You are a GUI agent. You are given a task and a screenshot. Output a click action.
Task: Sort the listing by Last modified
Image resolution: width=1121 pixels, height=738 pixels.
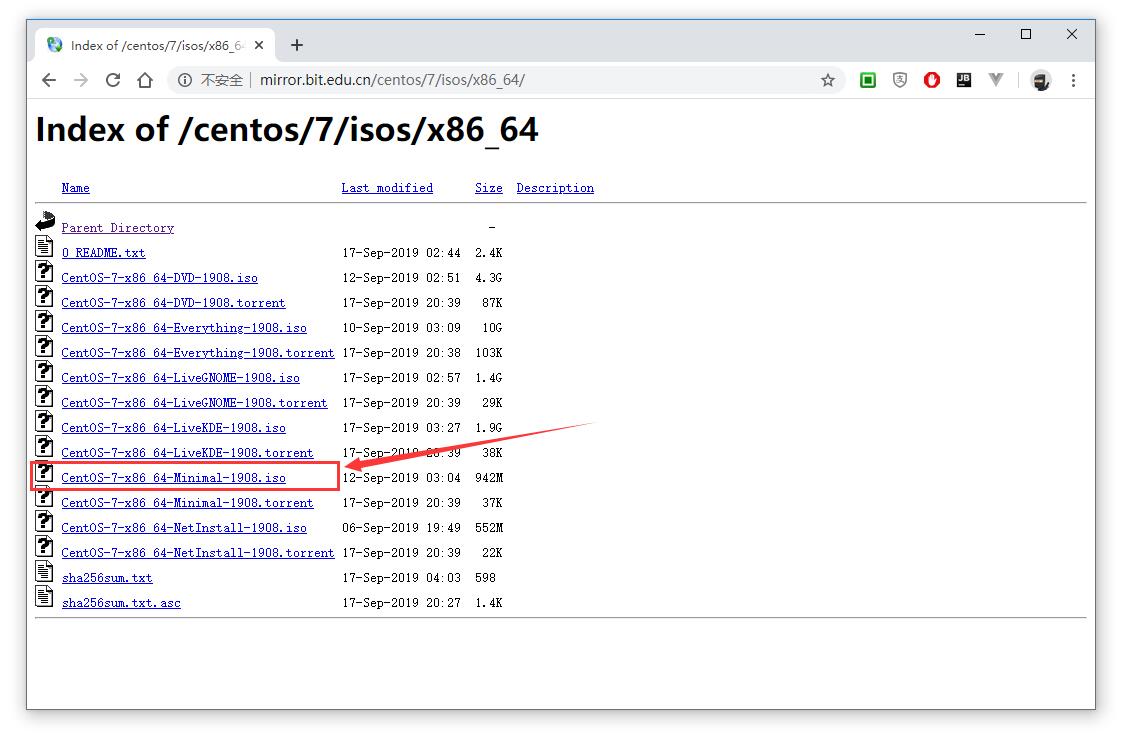coord(387,187)
